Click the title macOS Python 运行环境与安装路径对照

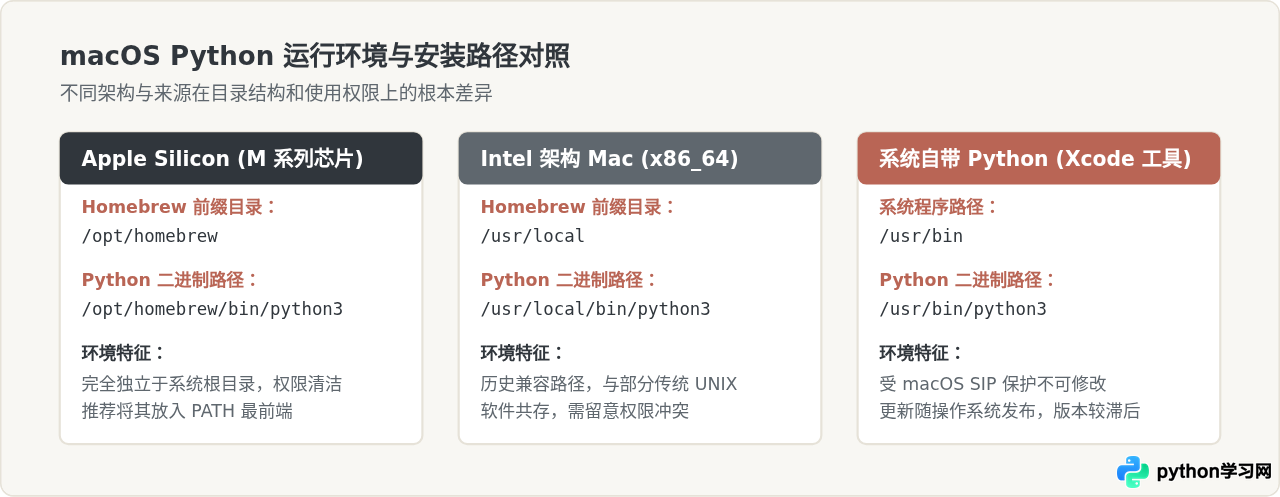315,56
